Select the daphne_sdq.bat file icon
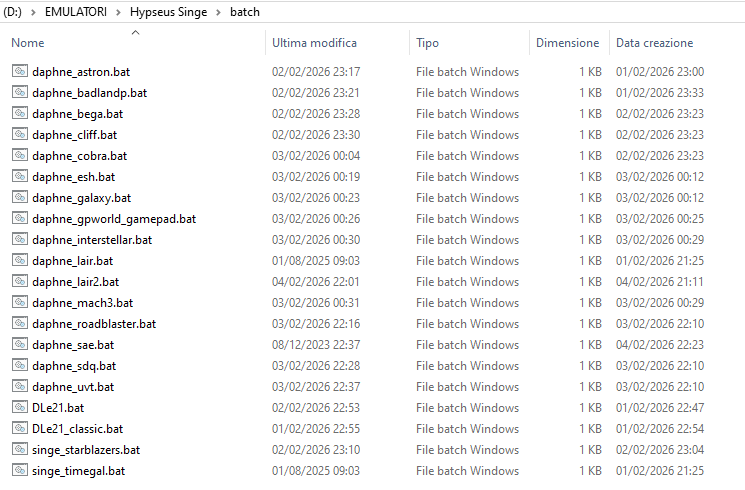 click(x=20, y=365)
